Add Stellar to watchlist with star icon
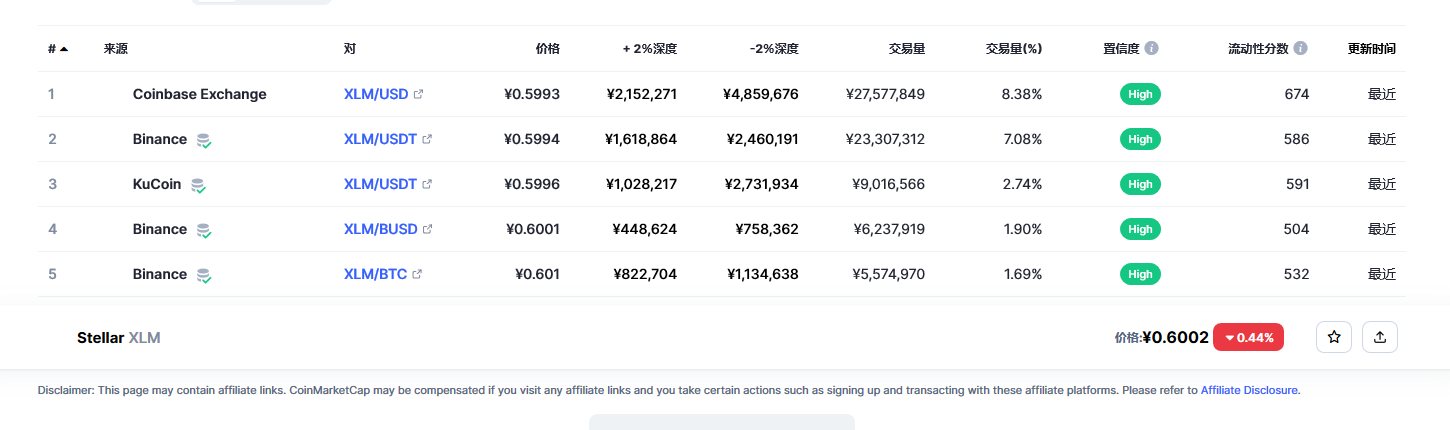 [1334, 338]
